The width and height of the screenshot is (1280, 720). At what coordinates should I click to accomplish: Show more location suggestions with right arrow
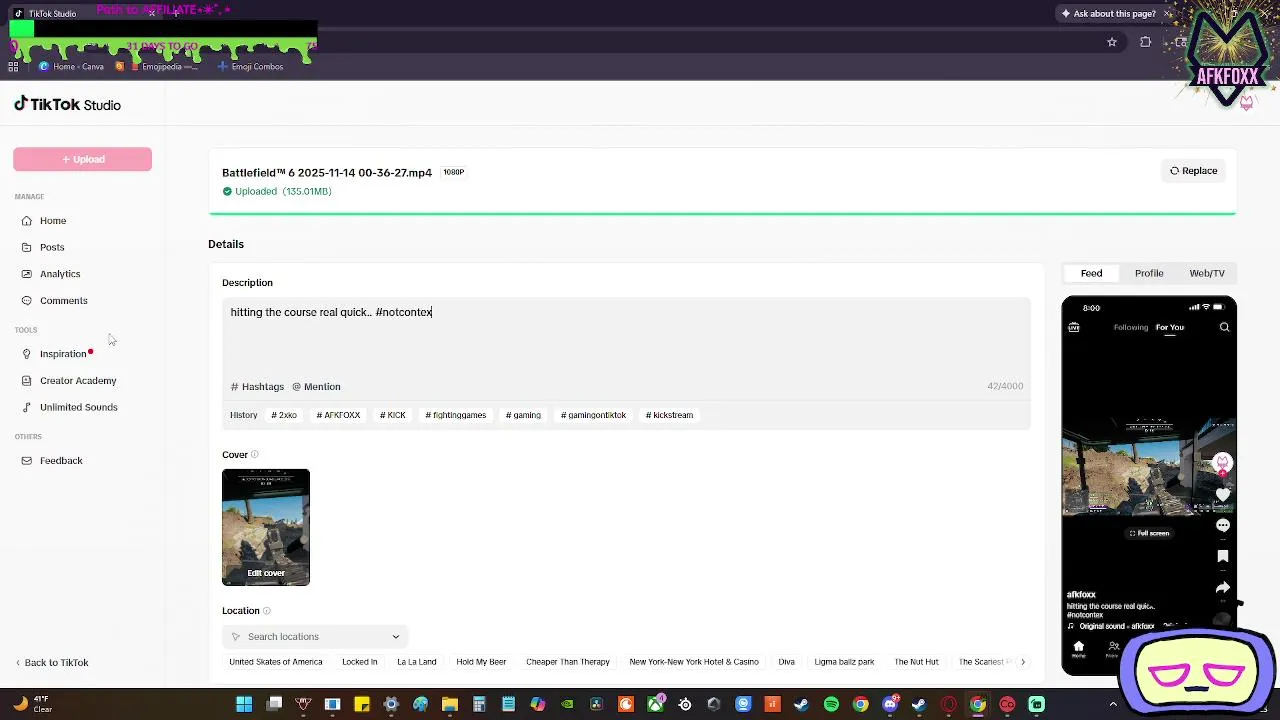(1022, 662)
